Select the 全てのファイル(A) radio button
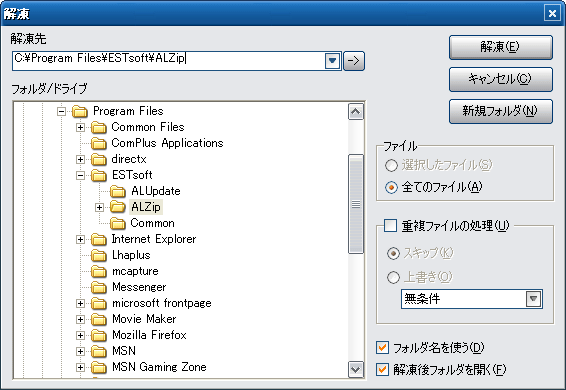The width and height of the screenshot is (566, 390). [x=391, y=187]
